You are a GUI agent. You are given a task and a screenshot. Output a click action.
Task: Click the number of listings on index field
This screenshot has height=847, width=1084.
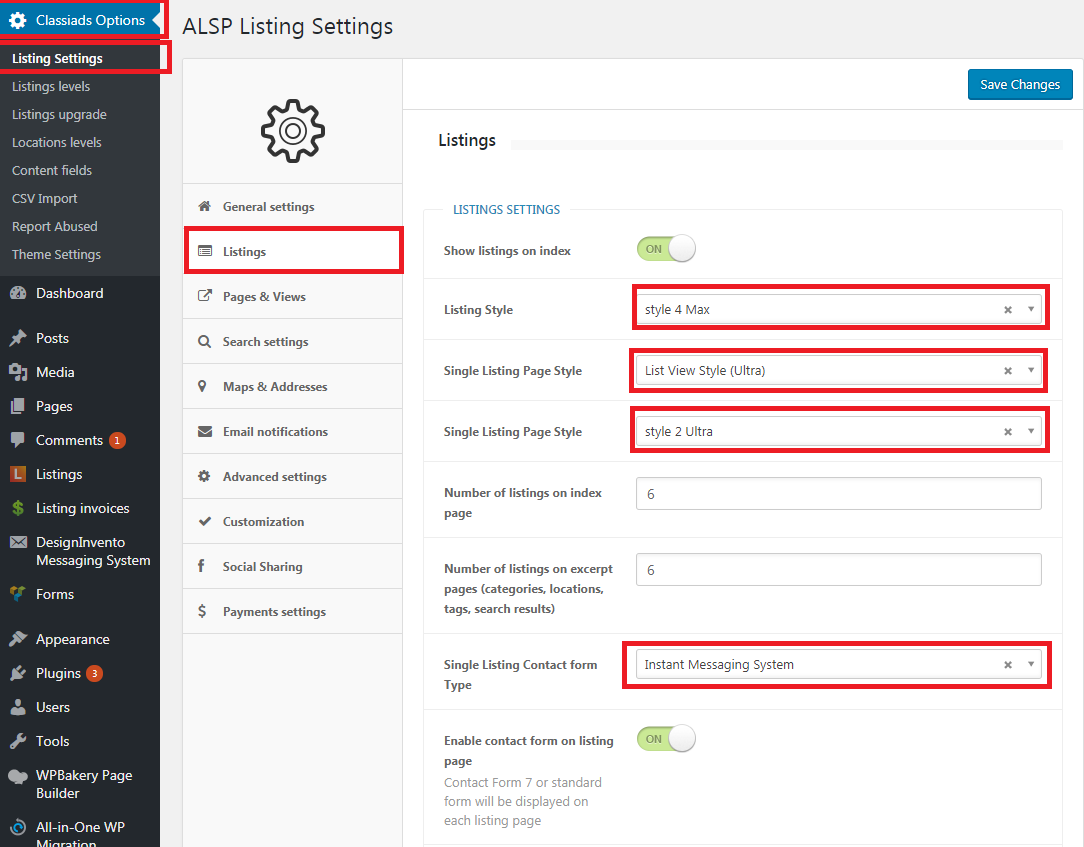click(839, 494)
